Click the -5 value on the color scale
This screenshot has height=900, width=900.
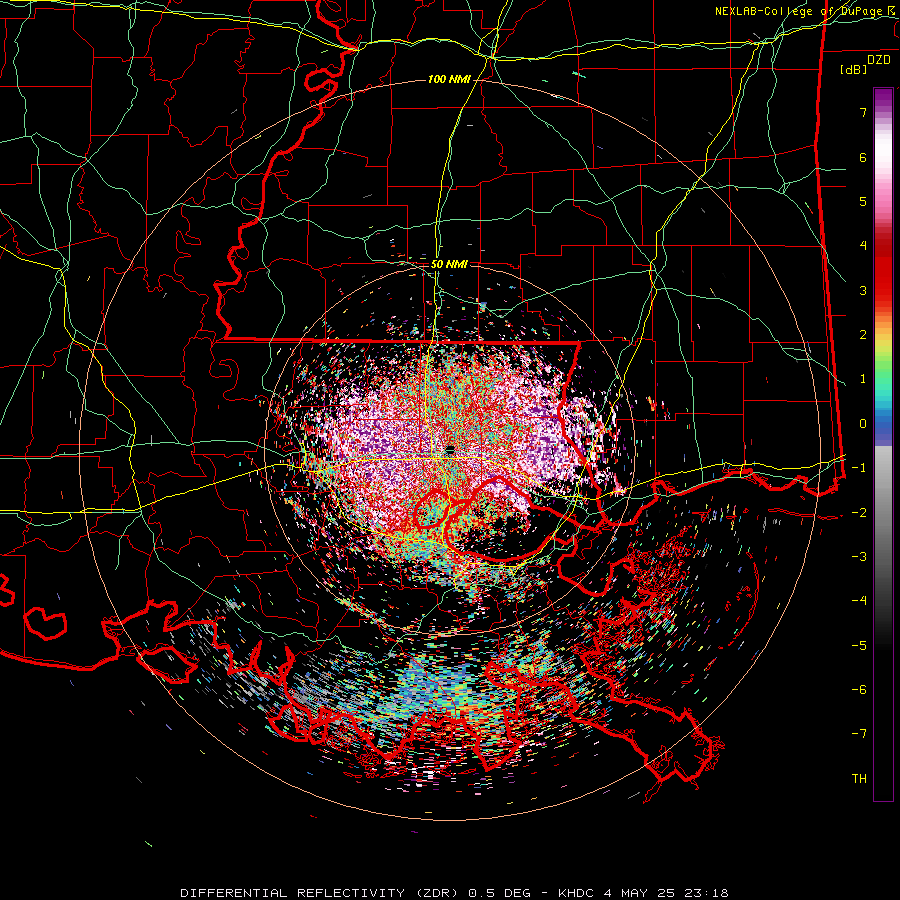(x=859, y=646)
